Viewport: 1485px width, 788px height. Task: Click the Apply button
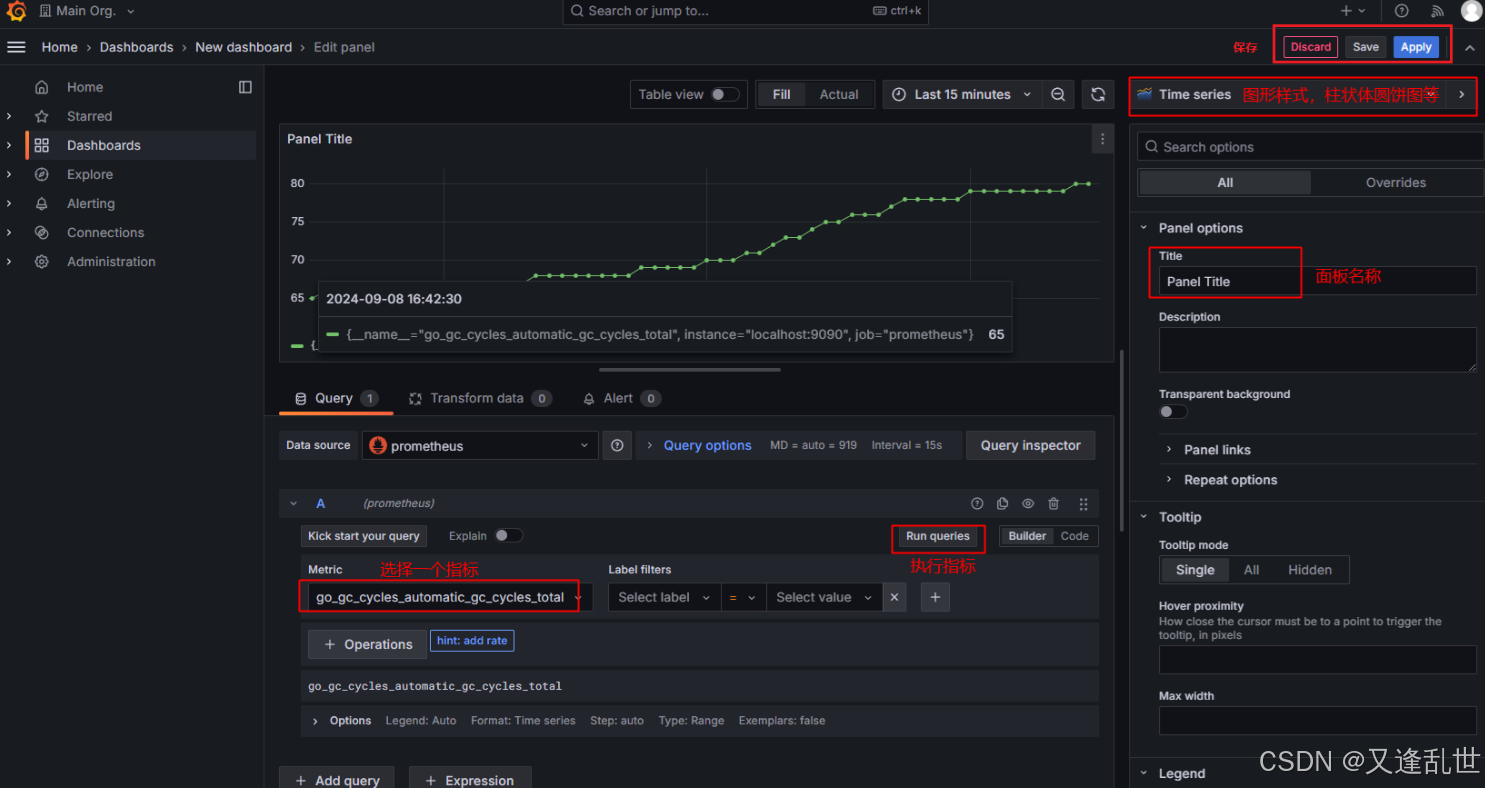(1416, 47)
